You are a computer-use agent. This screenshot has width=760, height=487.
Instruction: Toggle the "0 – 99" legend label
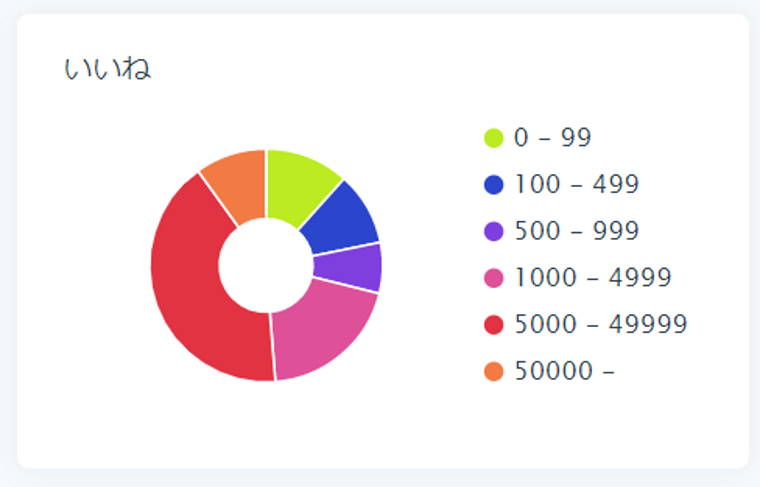click(x=552, y=138)
